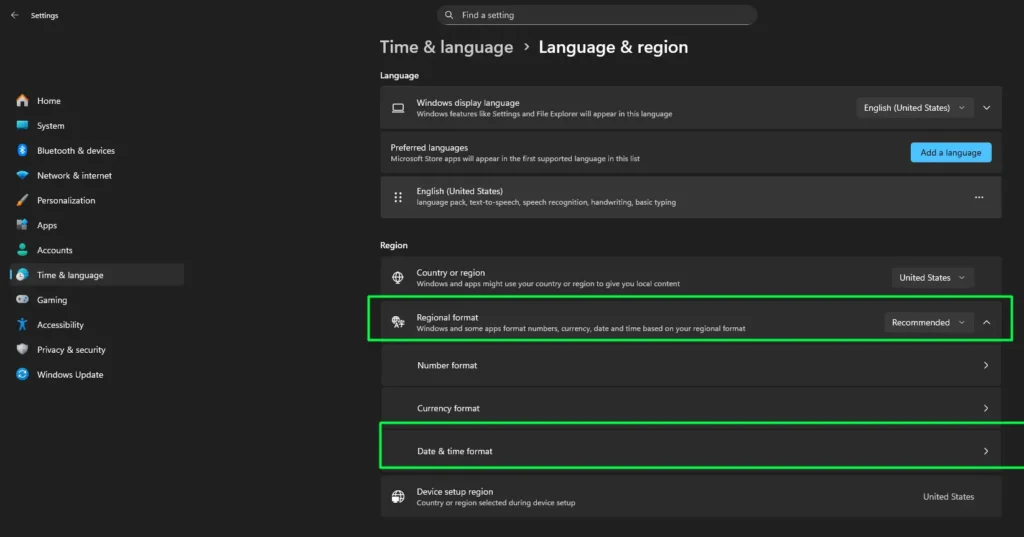
Task: Open Number format chevron
Action: pyautogui.click(x=985, y=365)
